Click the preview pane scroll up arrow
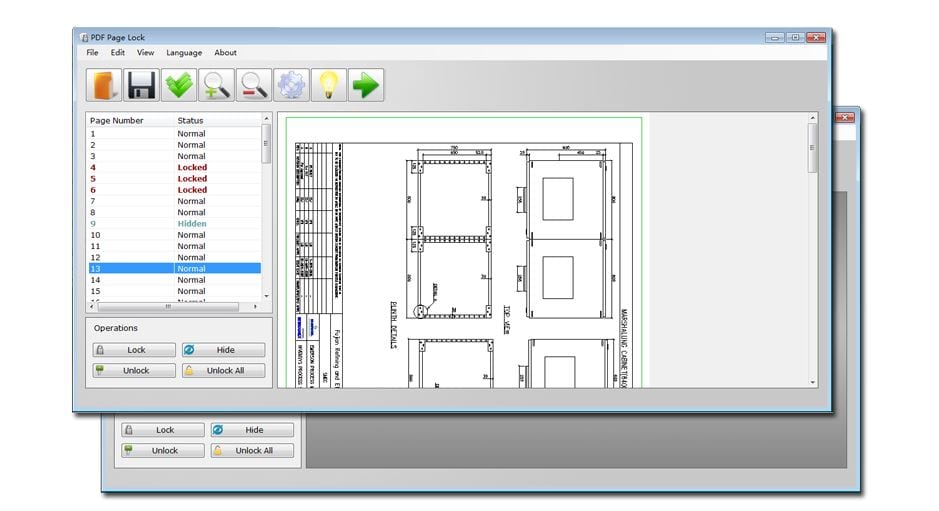The width and height of the screenshot is (939, 511). [813, 118]
